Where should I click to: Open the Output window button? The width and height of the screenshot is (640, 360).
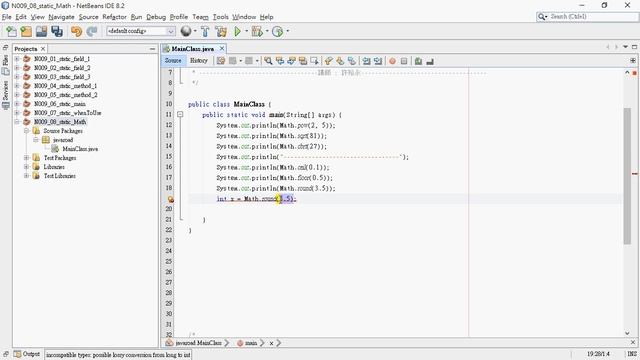pyautogui.click(x=27, y=354)
